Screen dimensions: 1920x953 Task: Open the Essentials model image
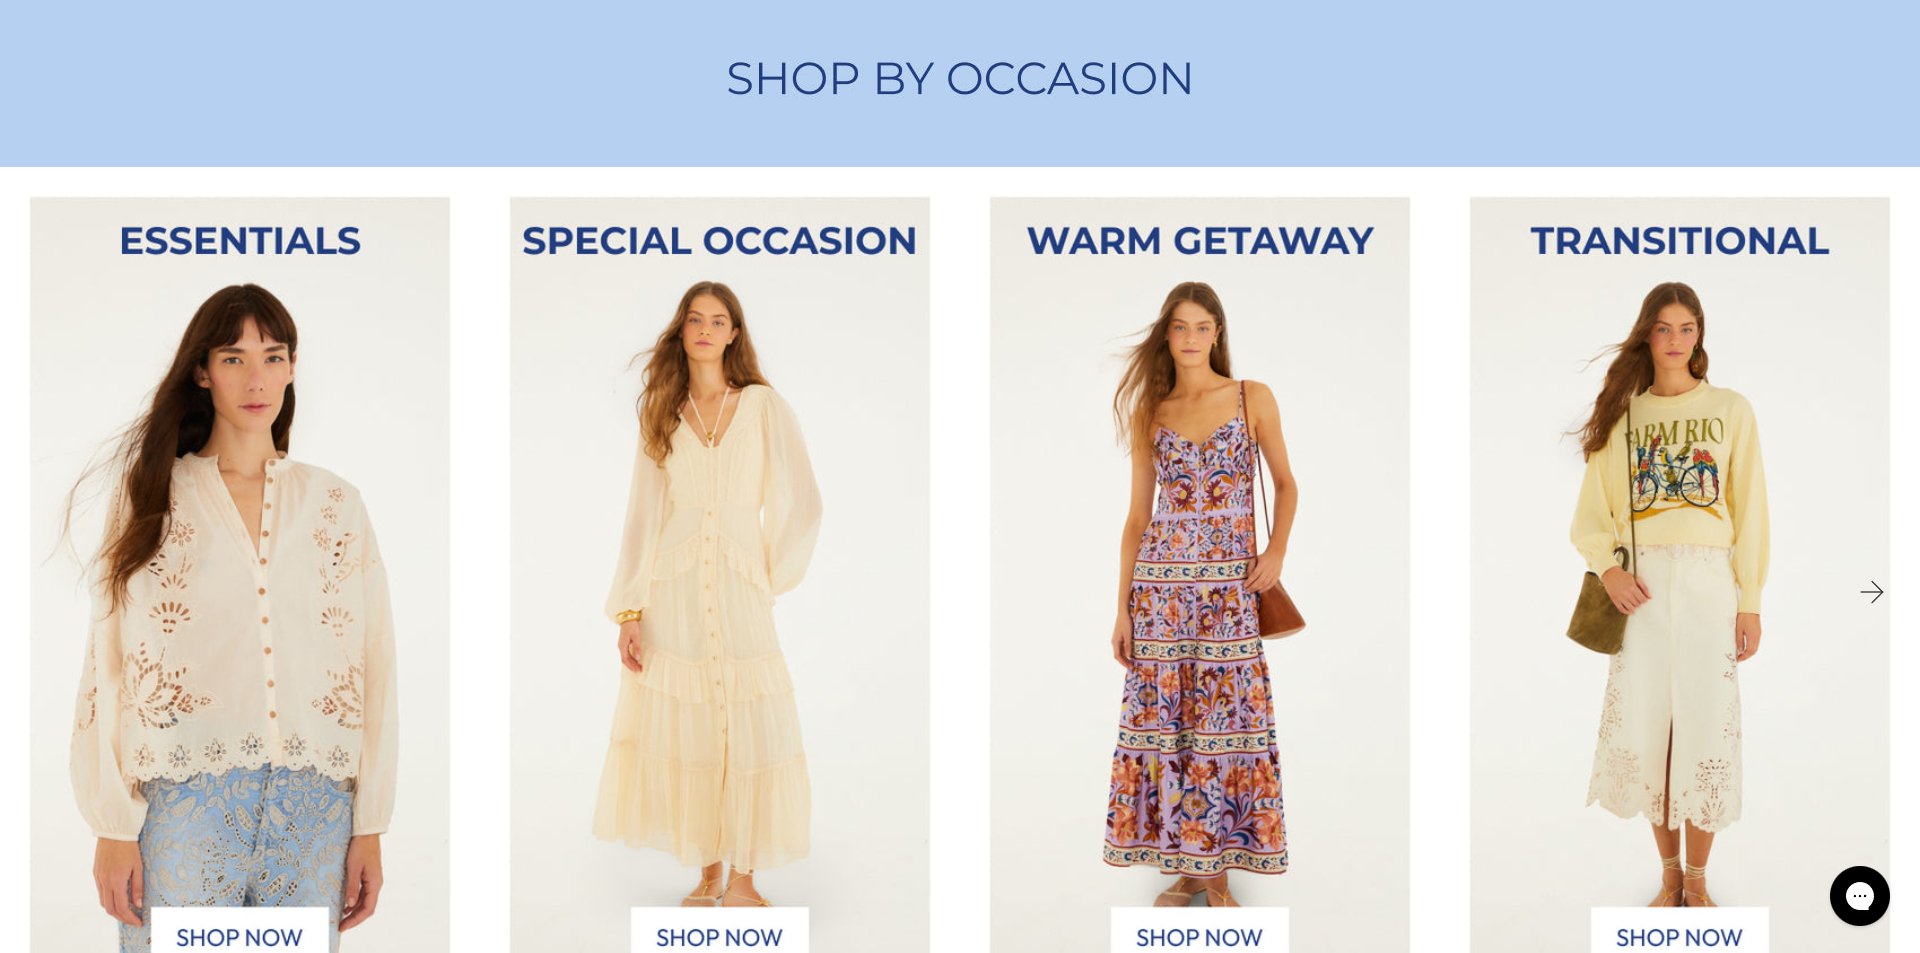tap(240, 575)
